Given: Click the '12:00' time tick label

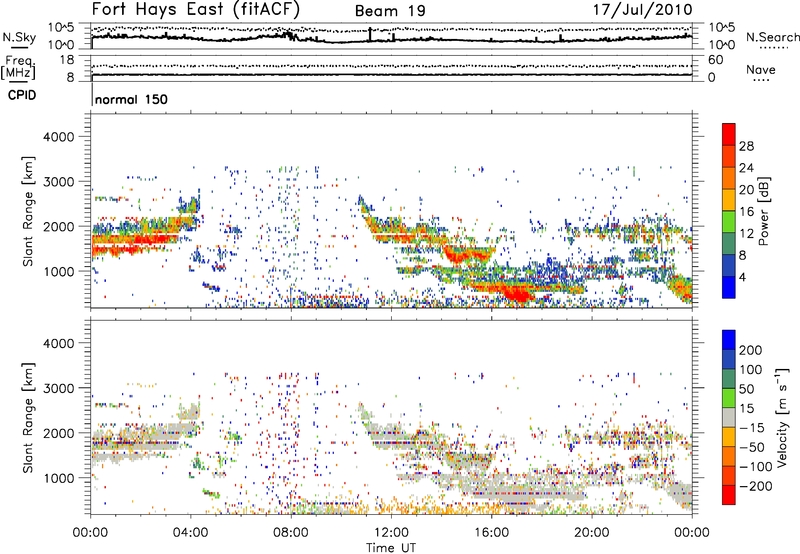Looking at the screenshot, I should coord(391,533).
